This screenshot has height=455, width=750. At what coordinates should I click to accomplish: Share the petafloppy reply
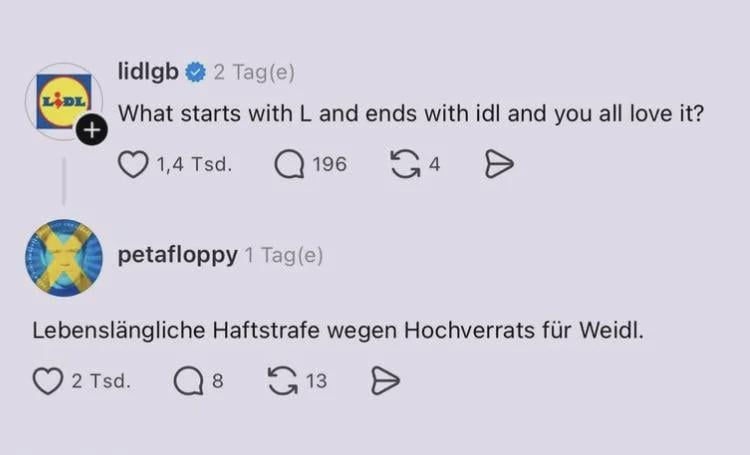click(386, 381)
